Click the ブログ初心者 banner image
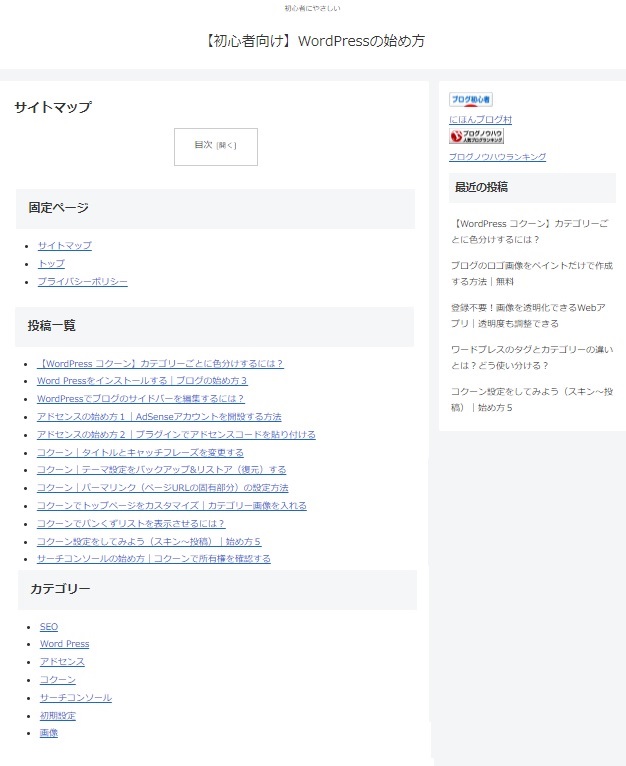The image size is (626, 766). pyautogui.click(x=471, y=100)
